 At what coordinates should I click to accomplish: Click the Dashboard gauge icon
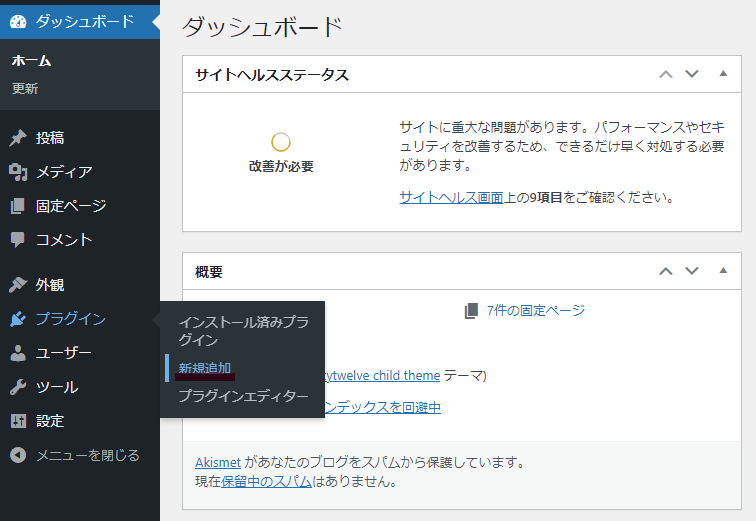[18, 20]
